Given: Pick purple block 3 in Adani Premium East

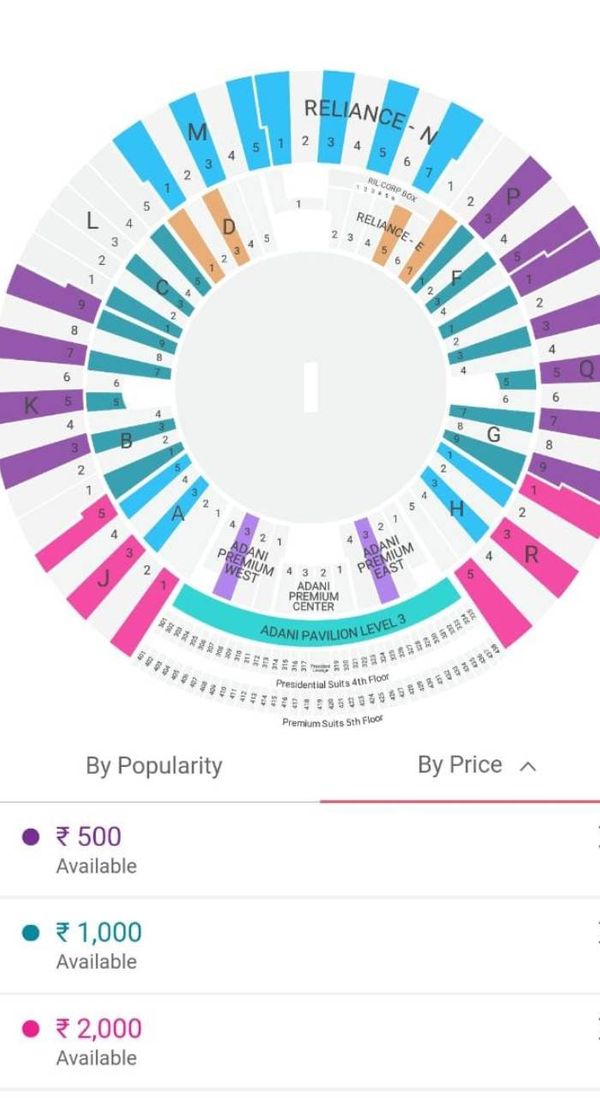Looking at the screenshot, I should 375,560.
